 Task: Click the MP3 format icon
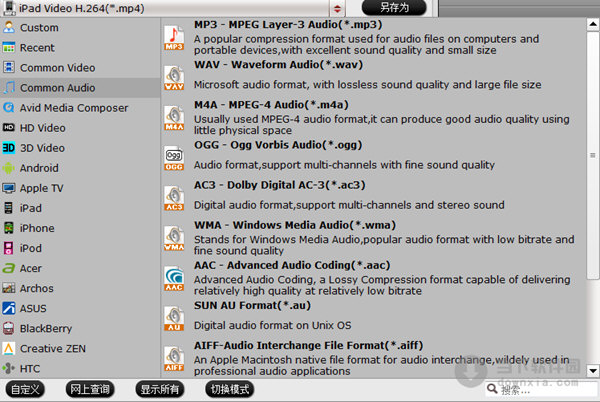(x=174, y=38)
